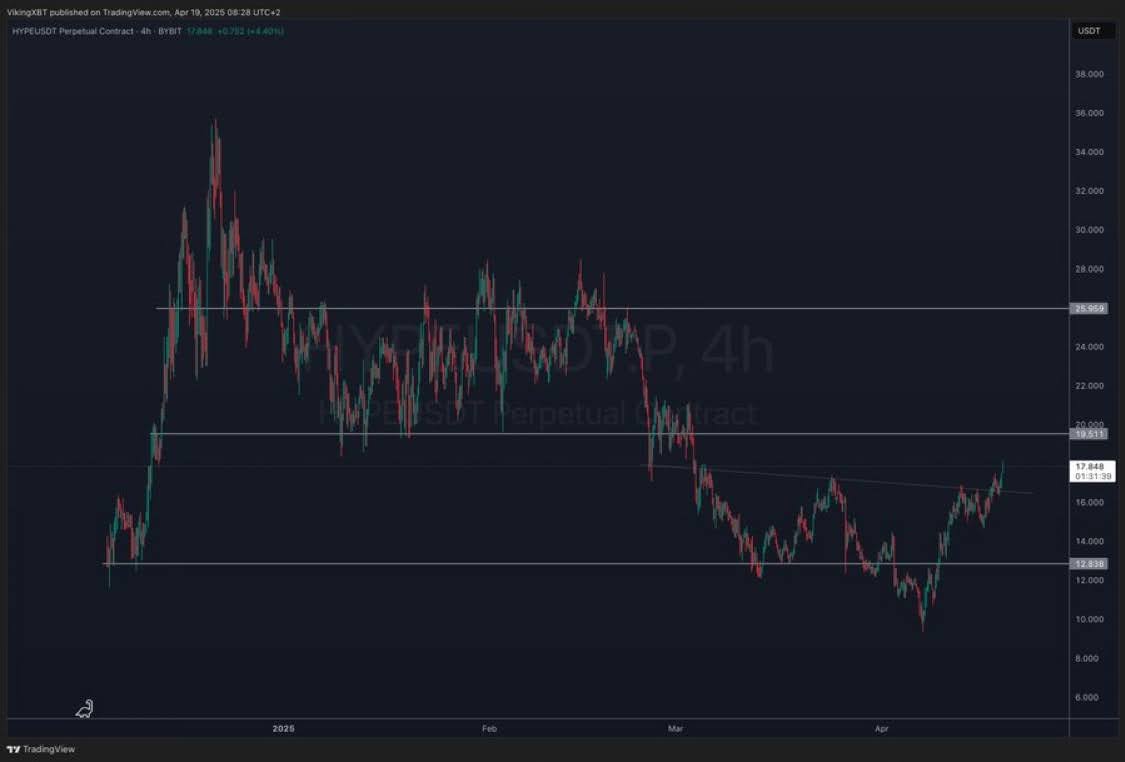Click the TradingView logo at bottom left

pyautogui.click(x=41, y=749)
